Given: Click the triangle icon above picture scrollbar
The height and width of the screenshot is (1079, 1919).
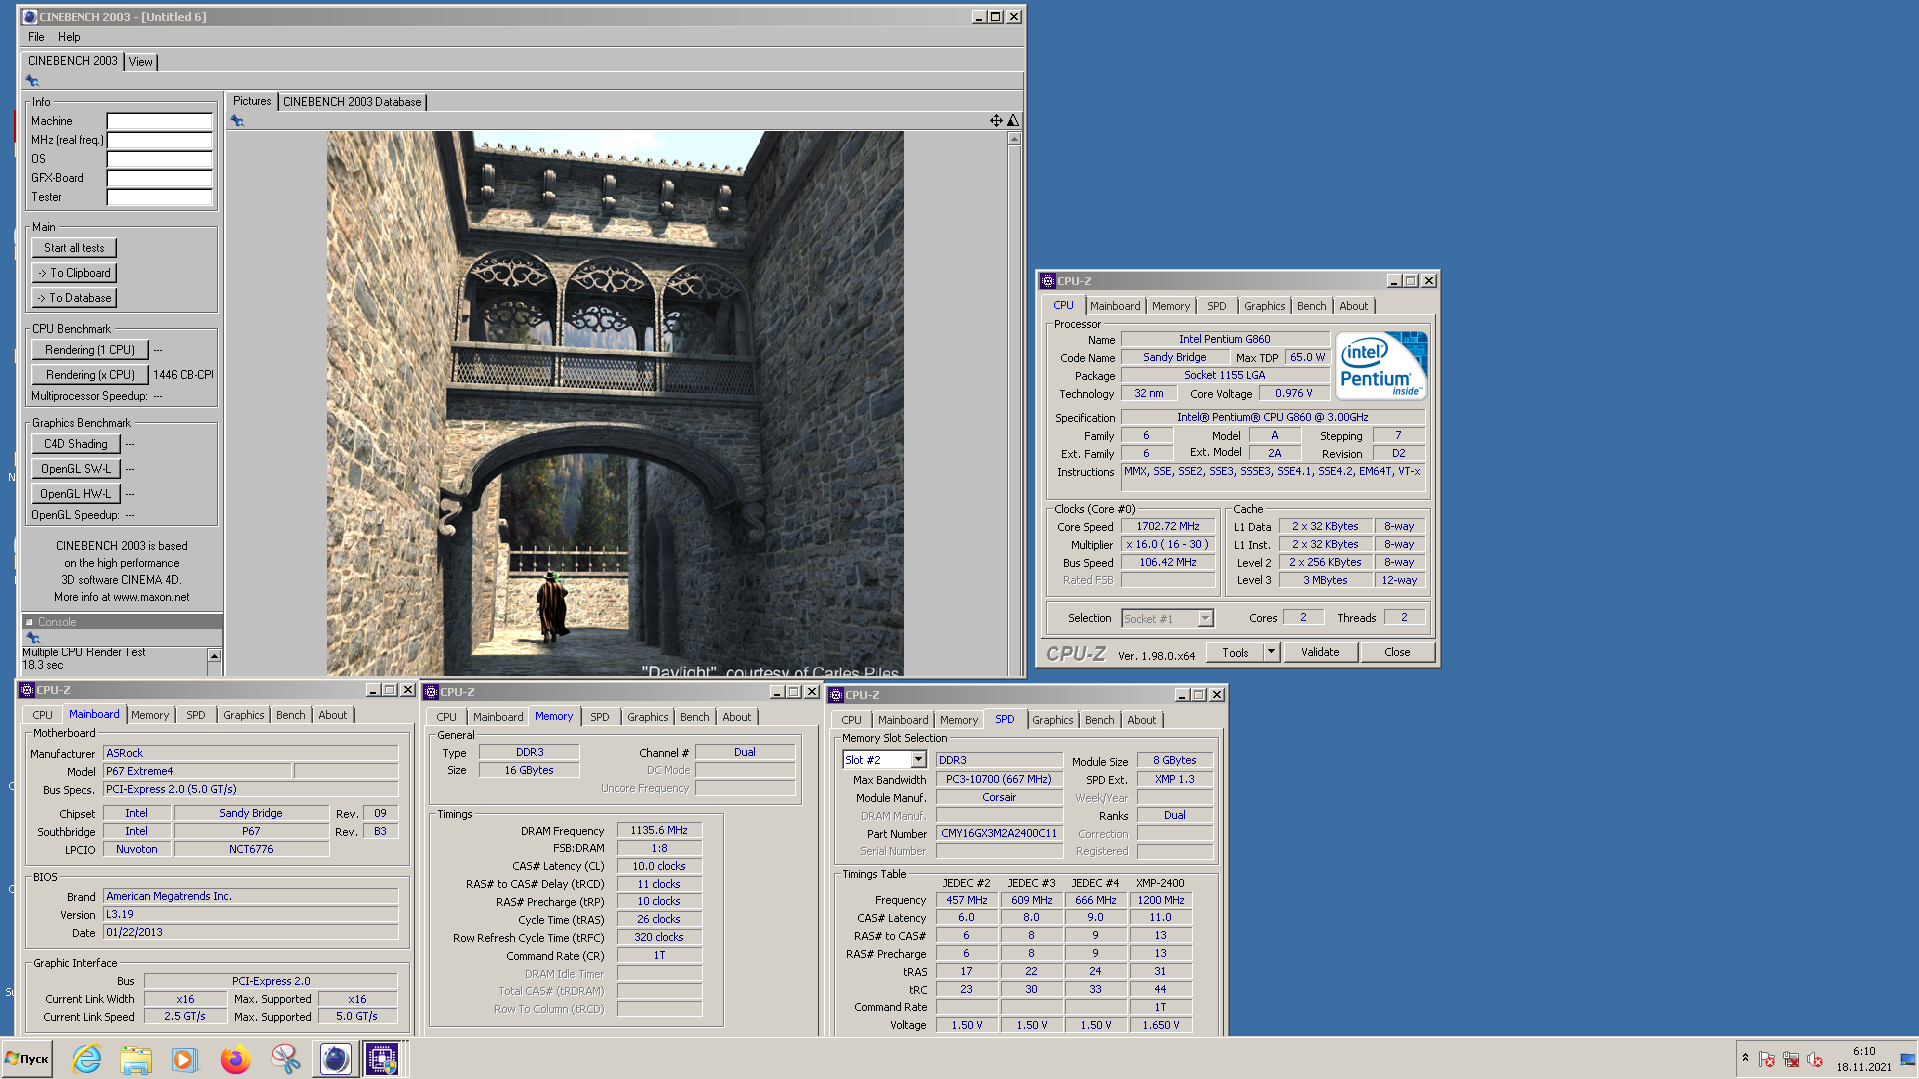Looking at the screenshot, I should [1013, 120].
